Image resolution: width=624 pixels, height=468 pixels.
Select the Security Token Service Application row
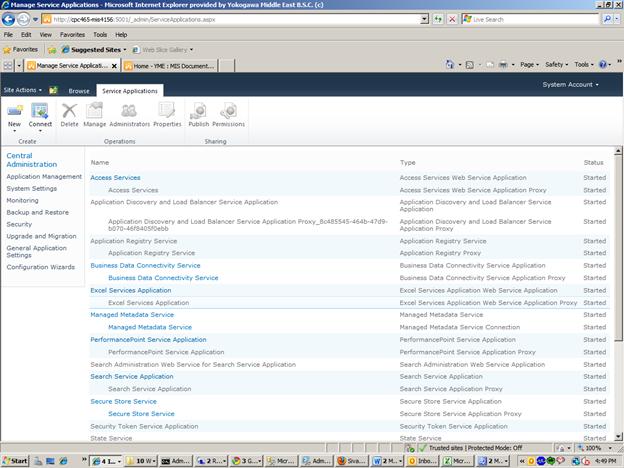click(349, 426)
